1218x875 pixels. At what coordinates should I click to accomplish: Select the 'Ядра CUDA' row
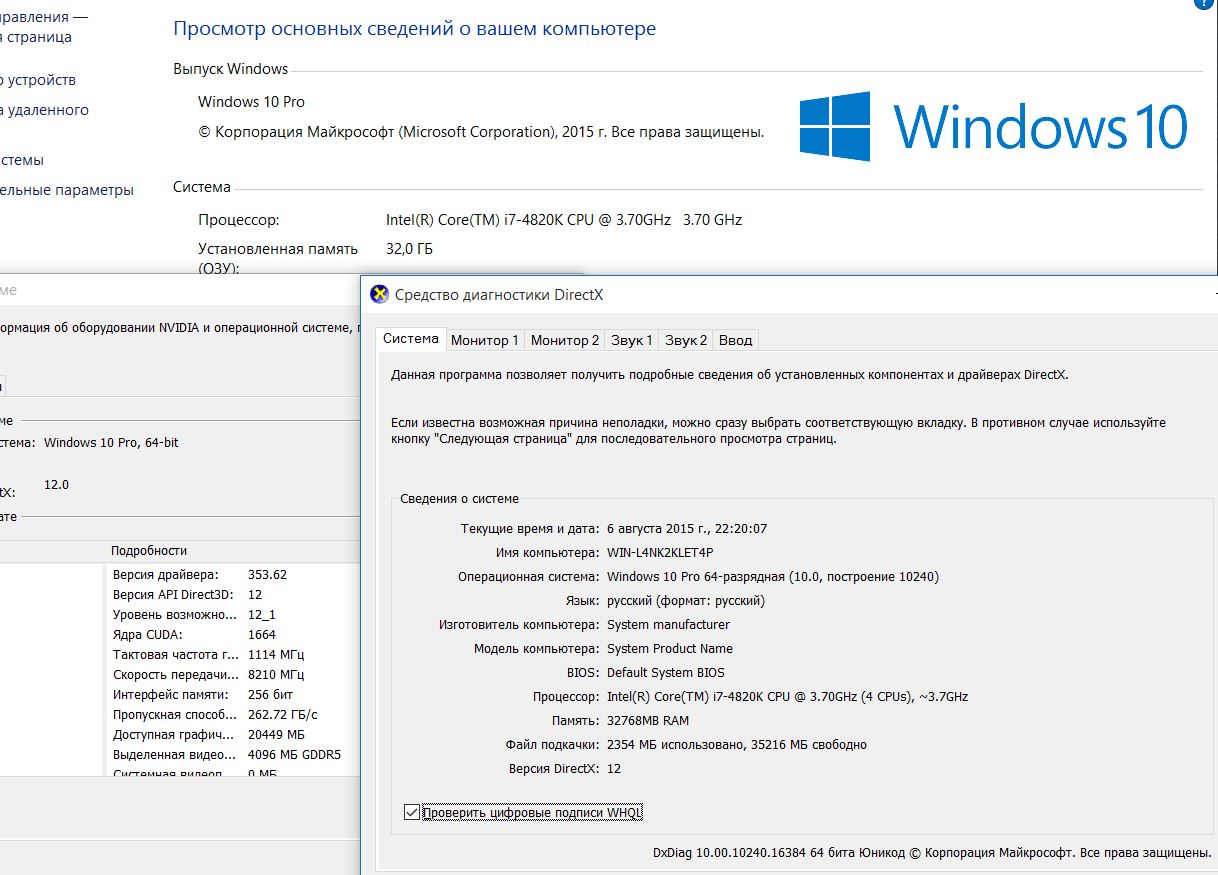click(x=230, y=634)
